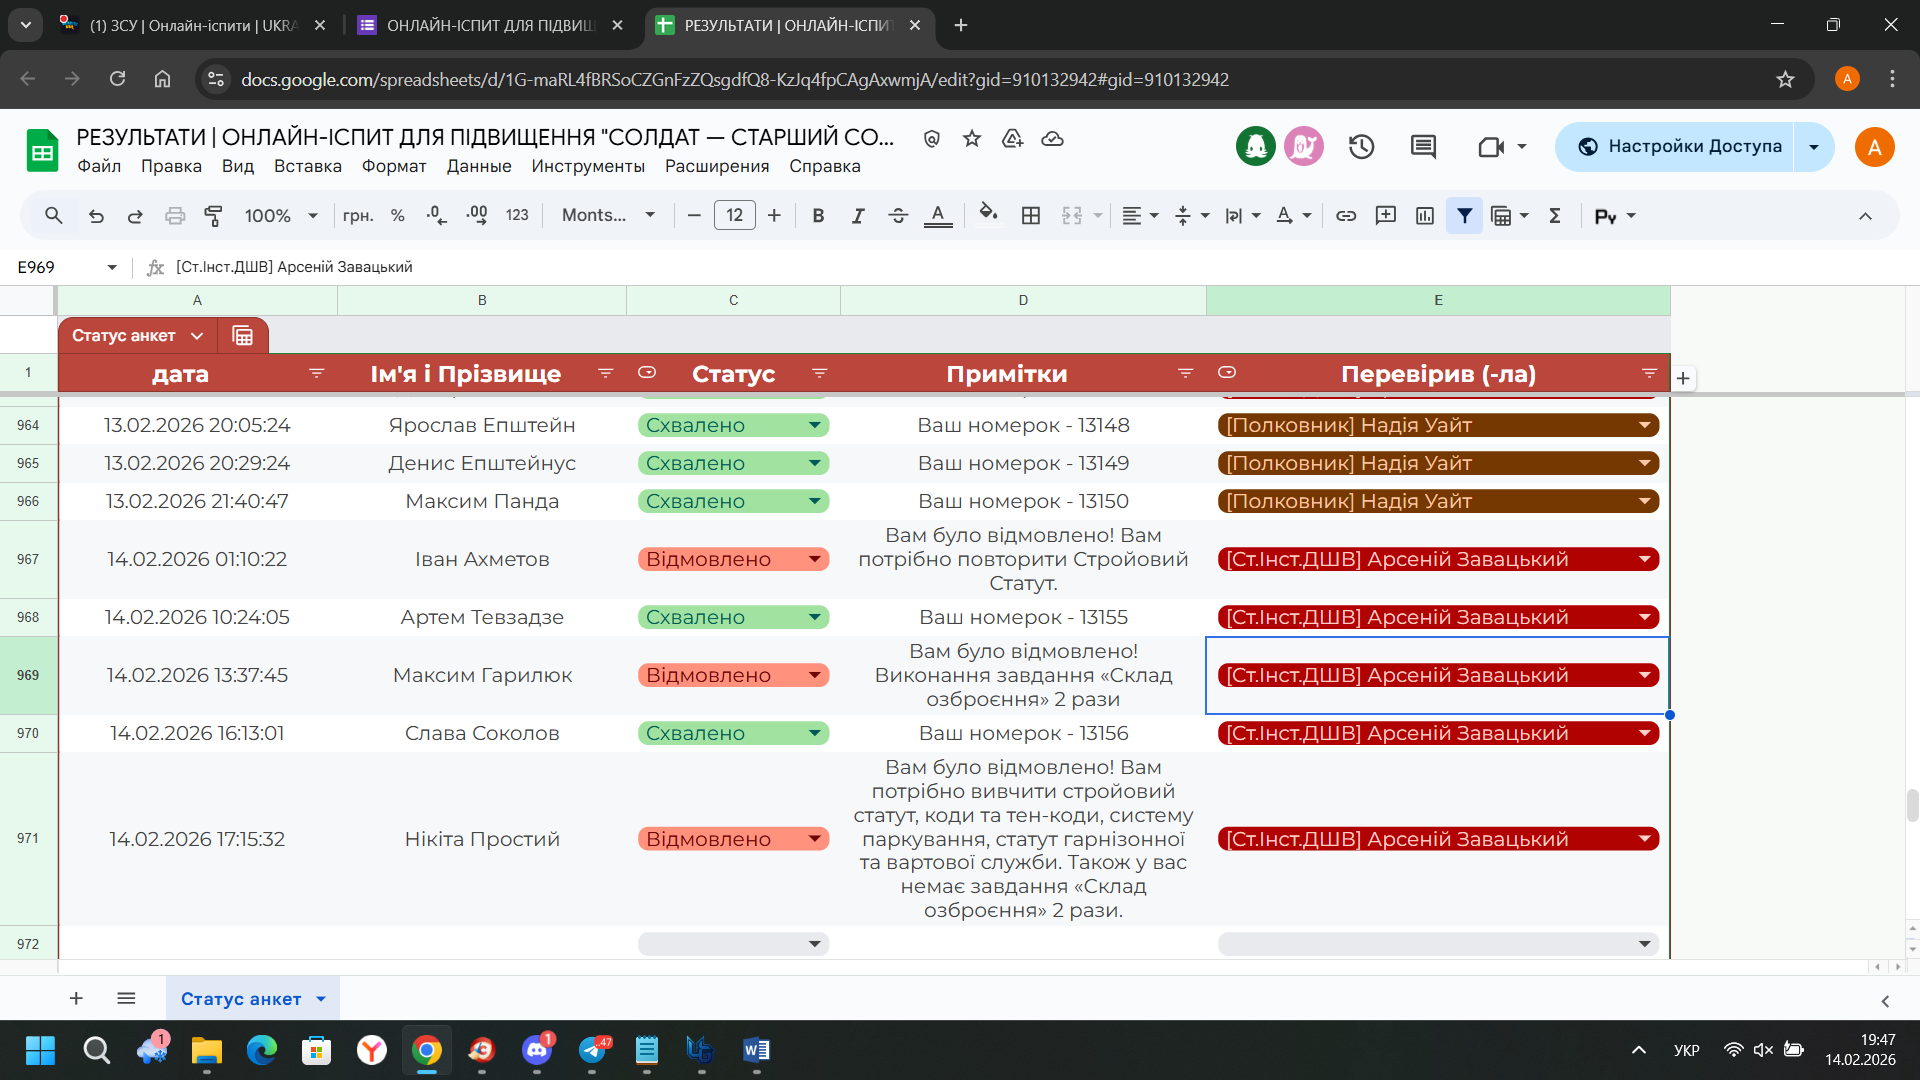Screen dimensions: 1920x1080
Task: Click the insert link icon
Action: point(1346,215)
